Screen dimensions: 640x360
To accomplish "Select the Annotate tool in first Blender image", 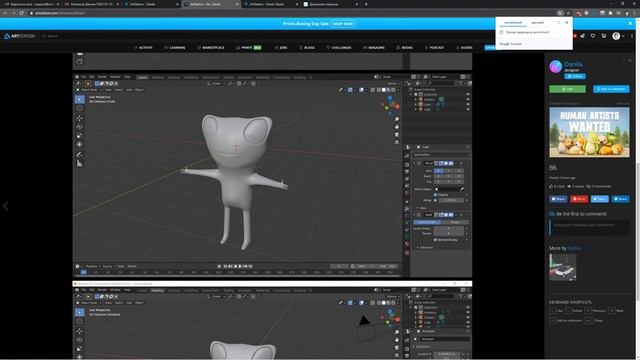I will click(x=80, y=154).
